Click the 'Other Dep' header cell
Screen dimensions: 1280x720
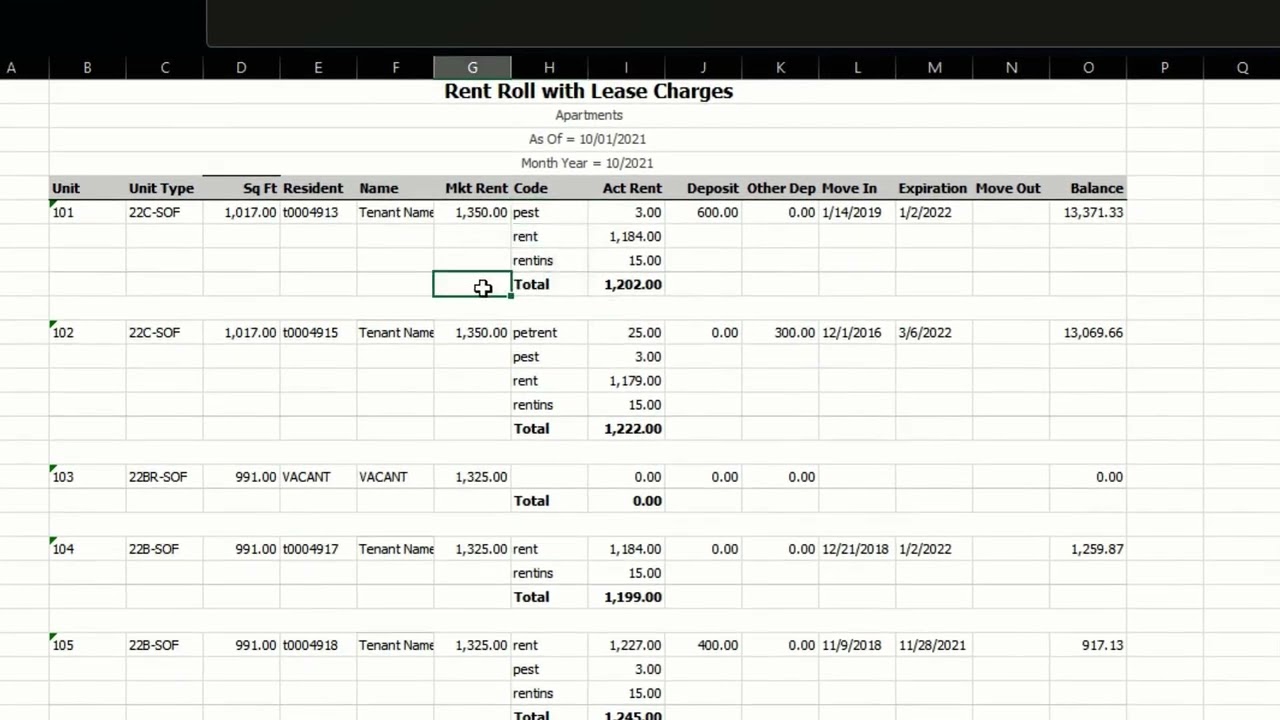coord(781,188)
